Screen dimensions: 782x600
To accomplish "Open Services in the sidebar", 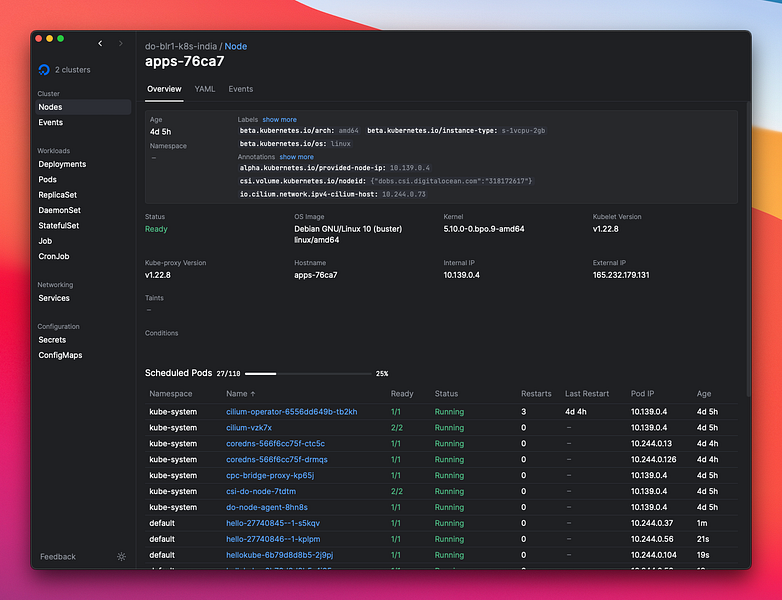I will tap(54, 298).
